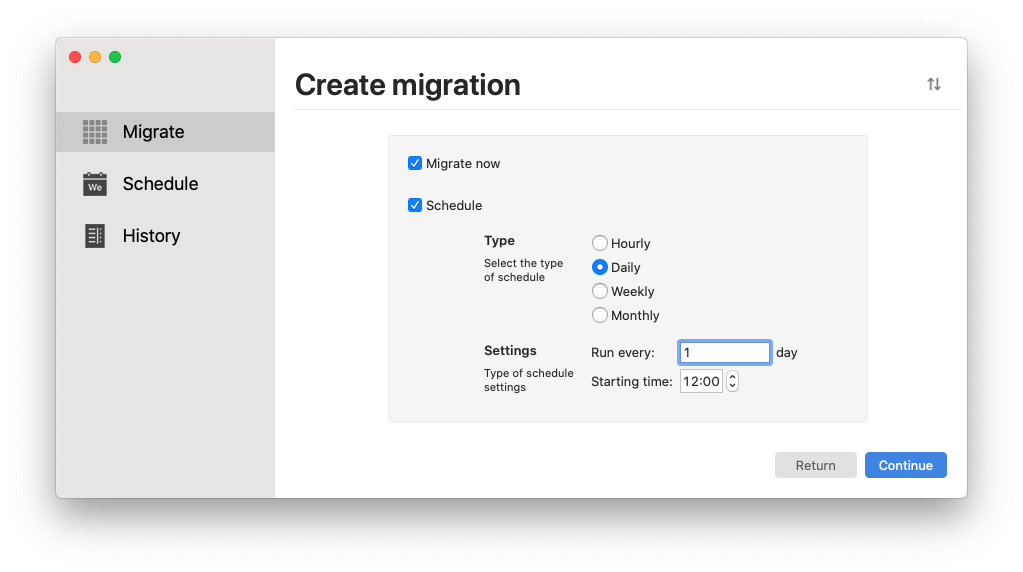Select the Hourly schedule type
Viewport: 1023px width, 572px height.
pos(600,243)
